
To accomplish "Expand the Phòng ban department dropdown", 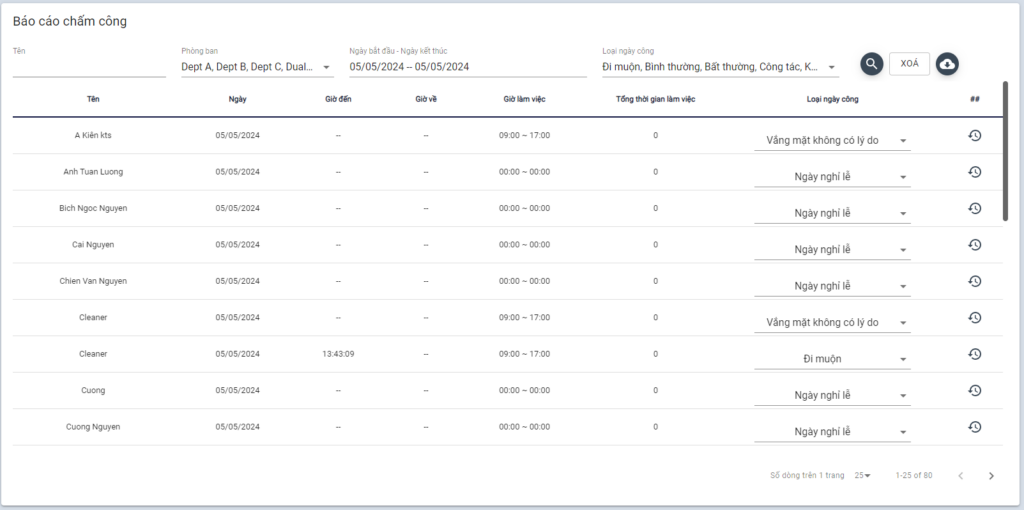I will pos(326,68).
